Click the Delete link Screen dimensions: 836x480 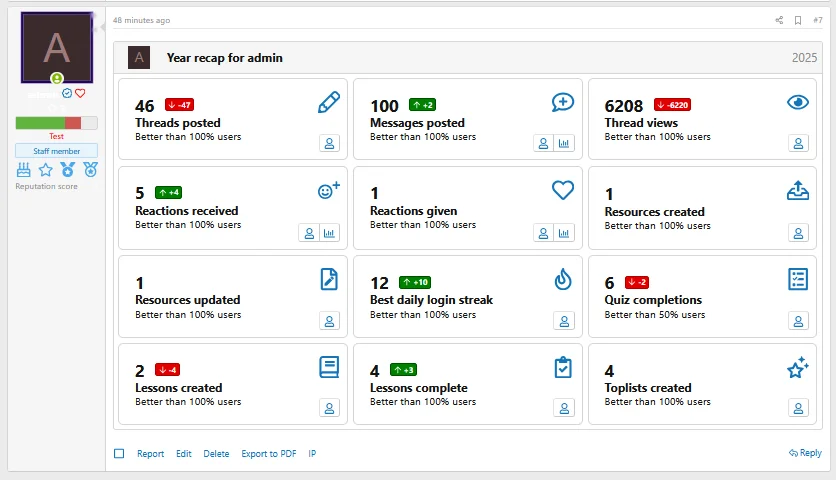coord(216,454)
